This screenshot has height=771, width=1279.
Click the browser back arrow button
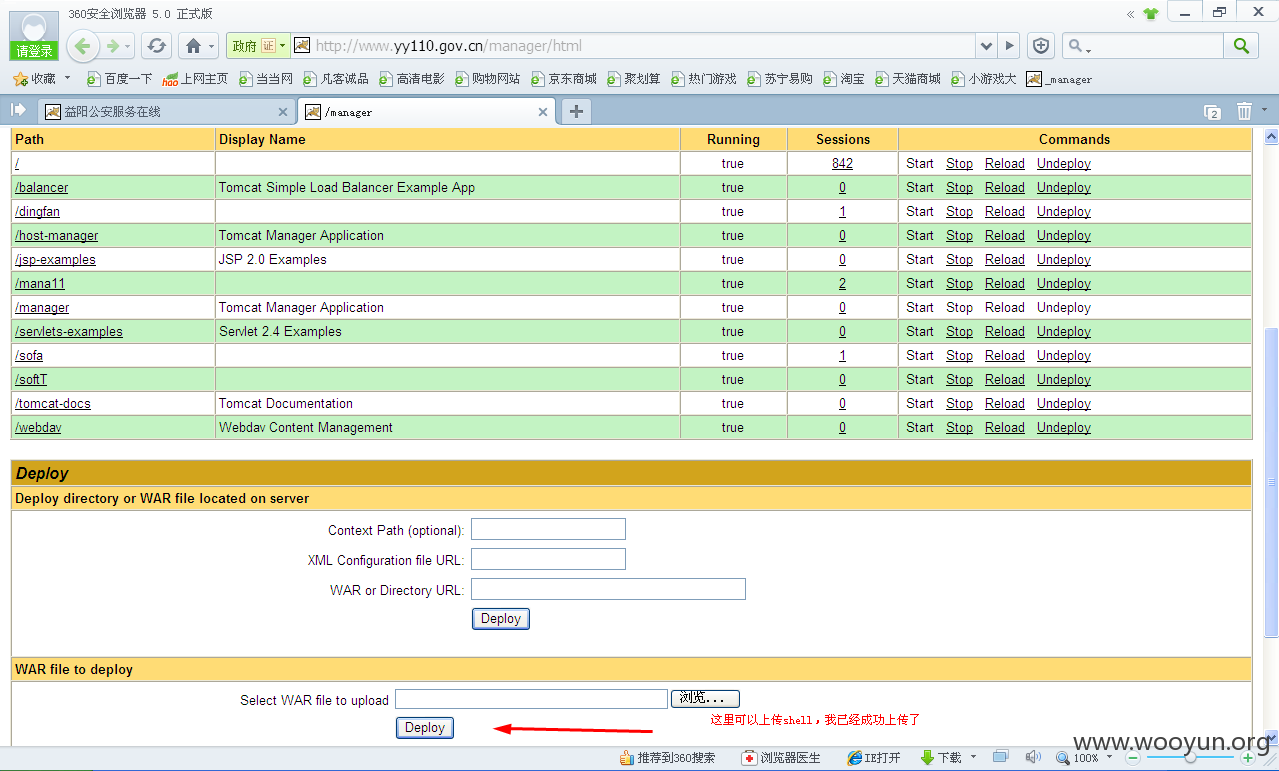[82, 45]
